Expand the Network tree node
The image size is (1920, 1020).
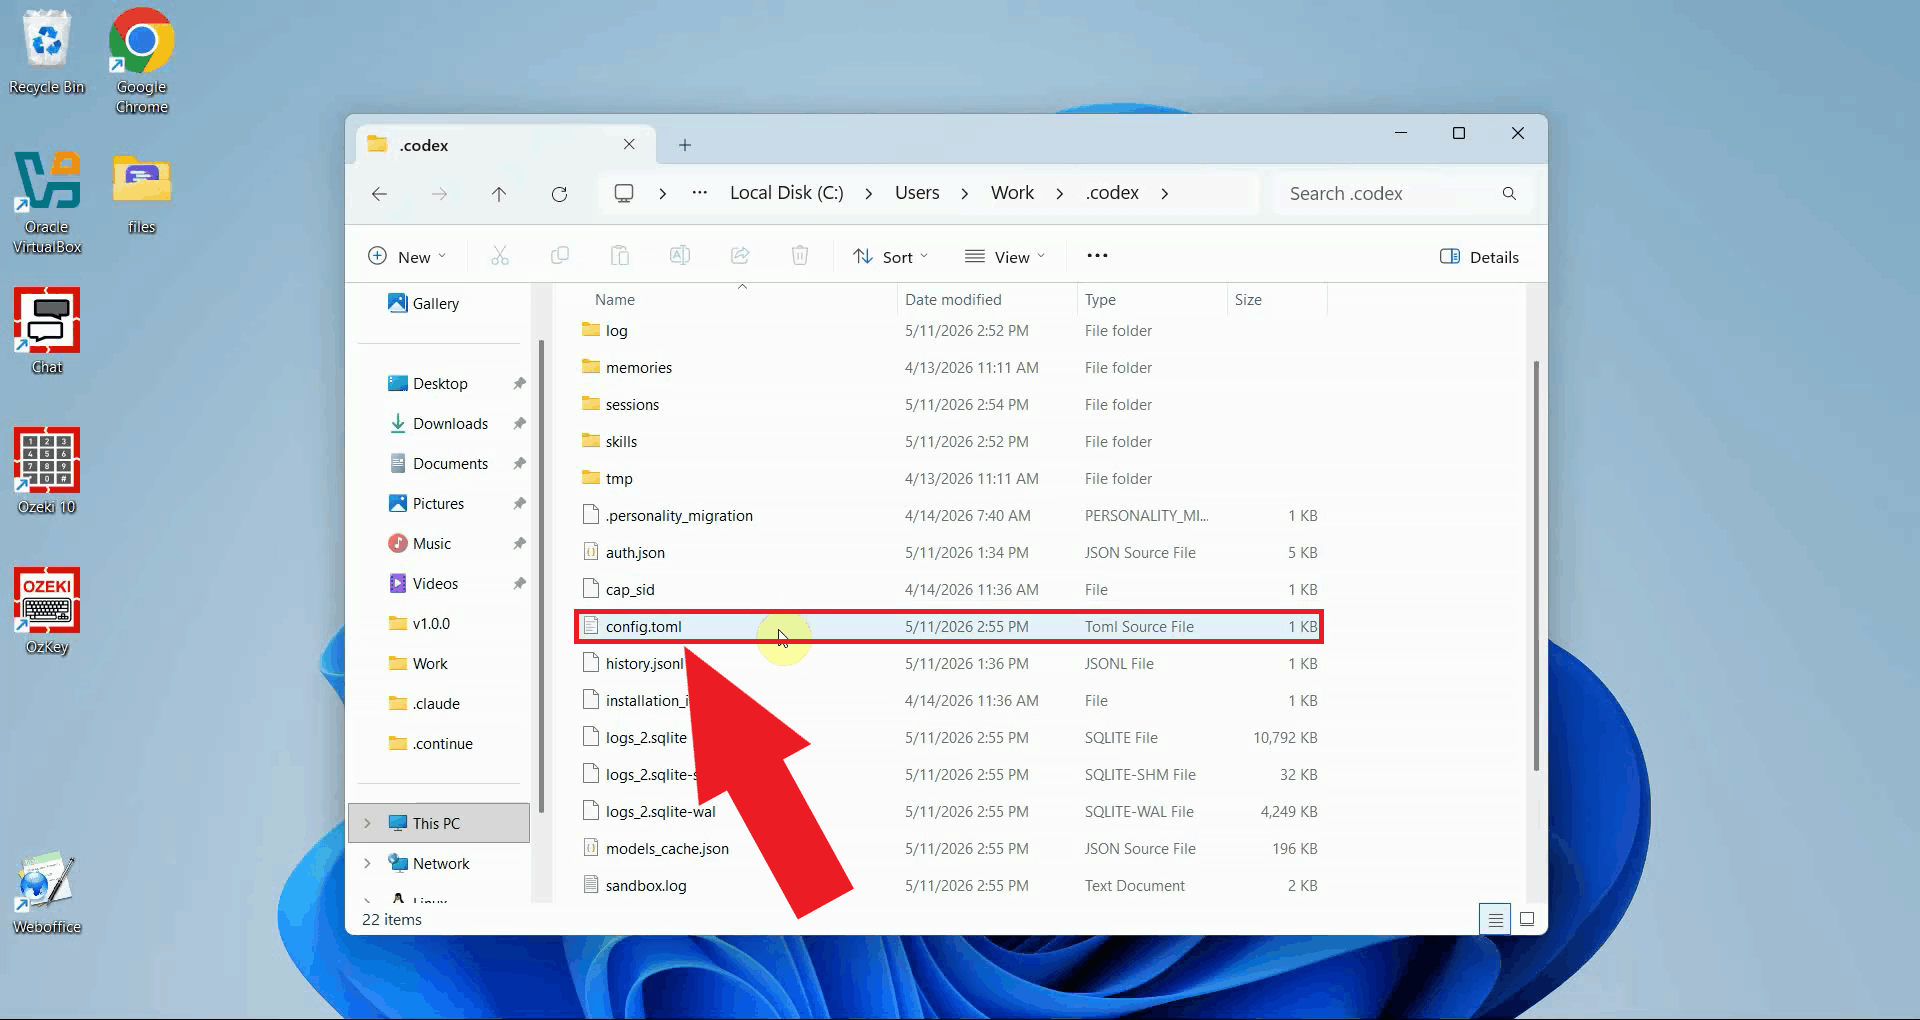pos(367,863)
